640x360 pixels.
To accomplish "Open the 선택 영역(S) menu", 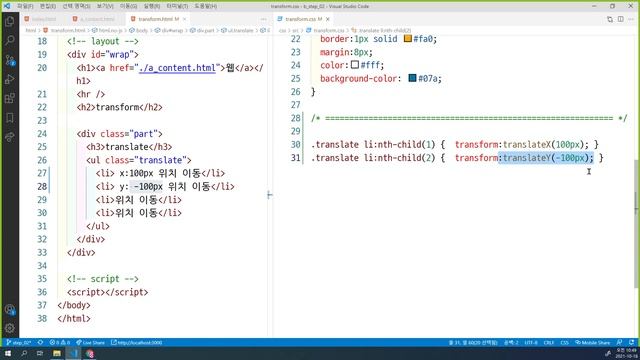I will point(76,6).
